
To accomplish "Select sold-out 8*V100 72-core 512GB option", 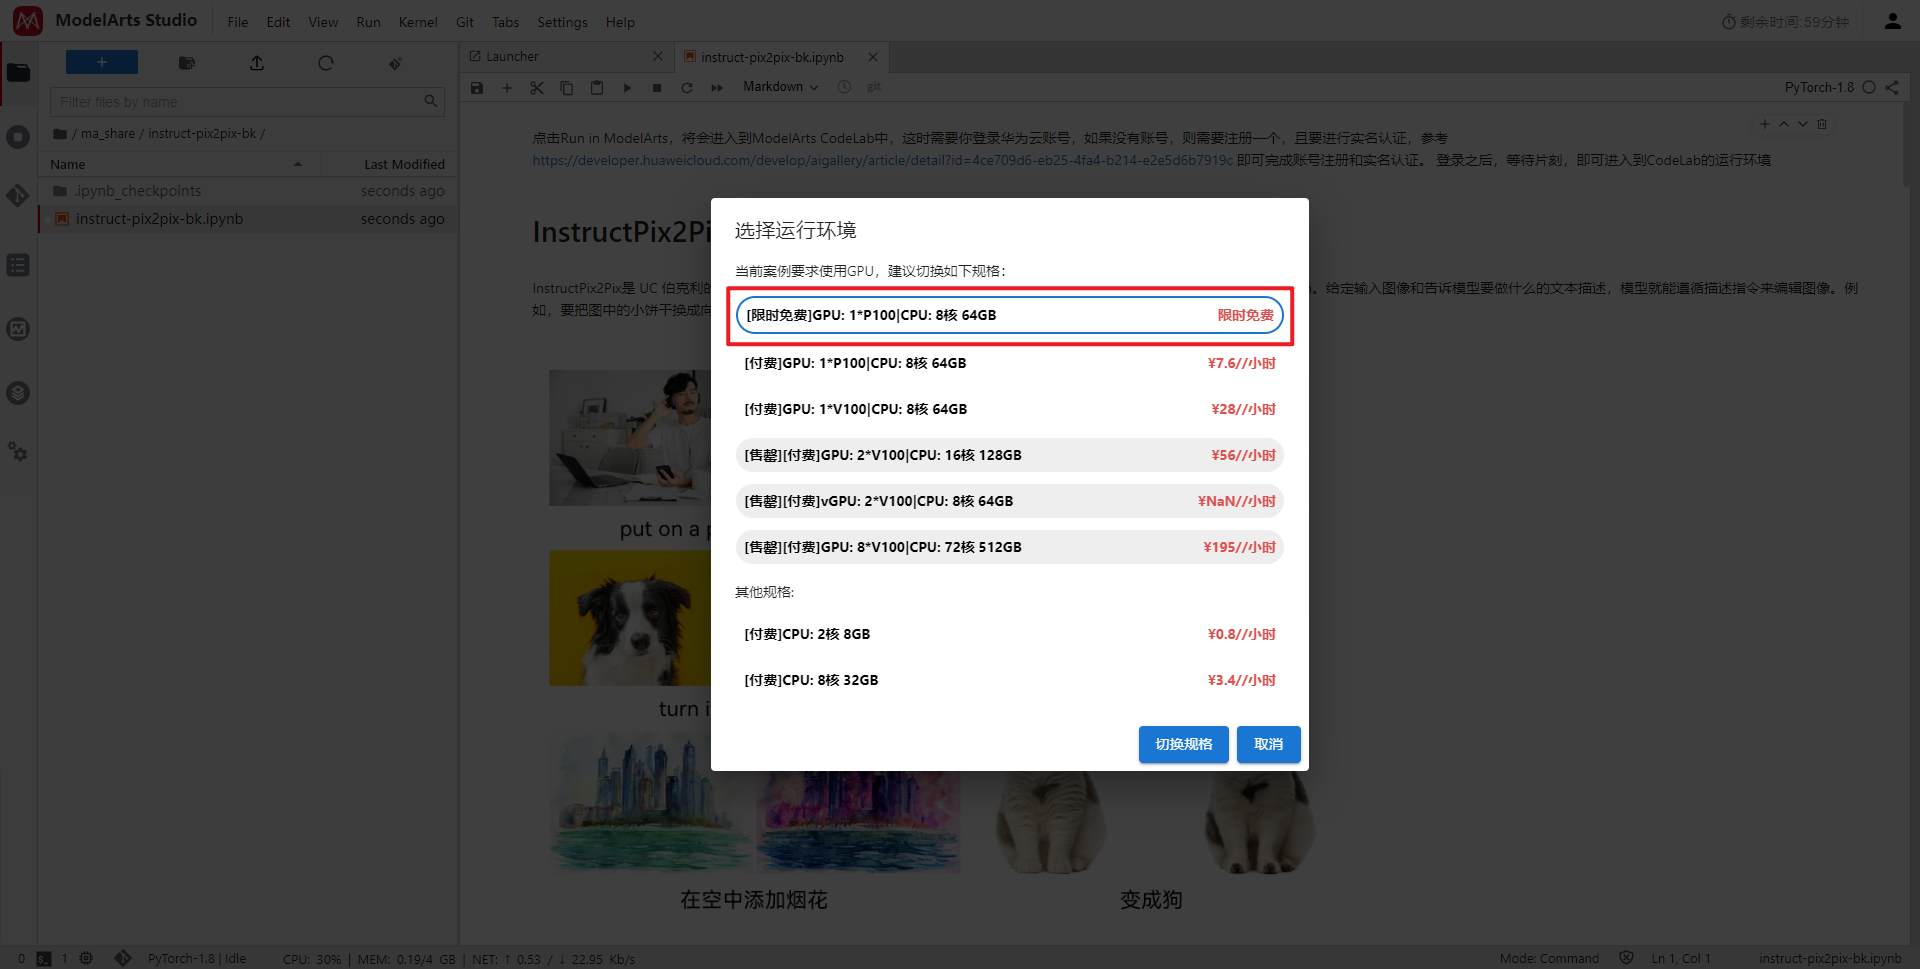I will click(x=1010, y=547).
